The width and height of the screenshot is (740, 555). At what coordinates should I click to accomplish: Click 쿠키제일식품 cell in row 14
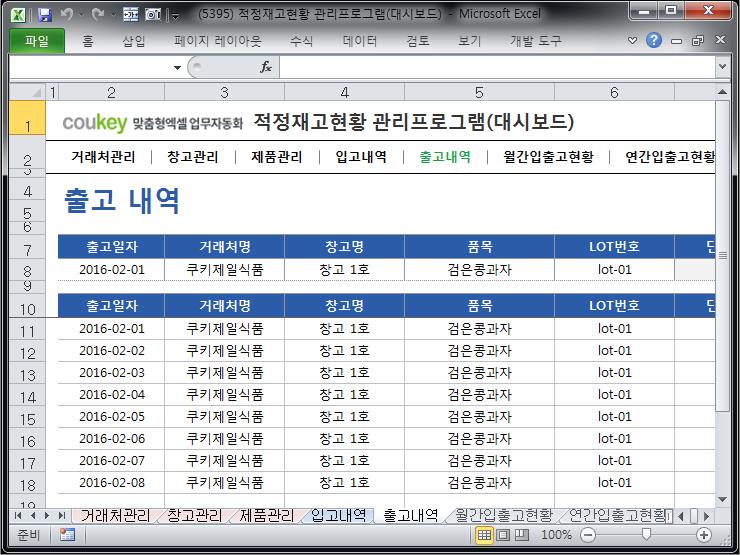tap(225, 395)
